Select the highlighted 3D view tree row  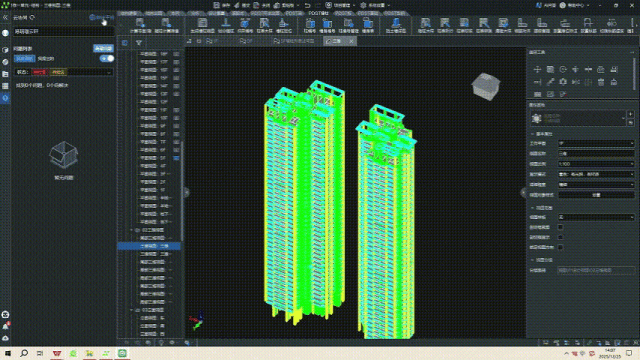(149, 246)
